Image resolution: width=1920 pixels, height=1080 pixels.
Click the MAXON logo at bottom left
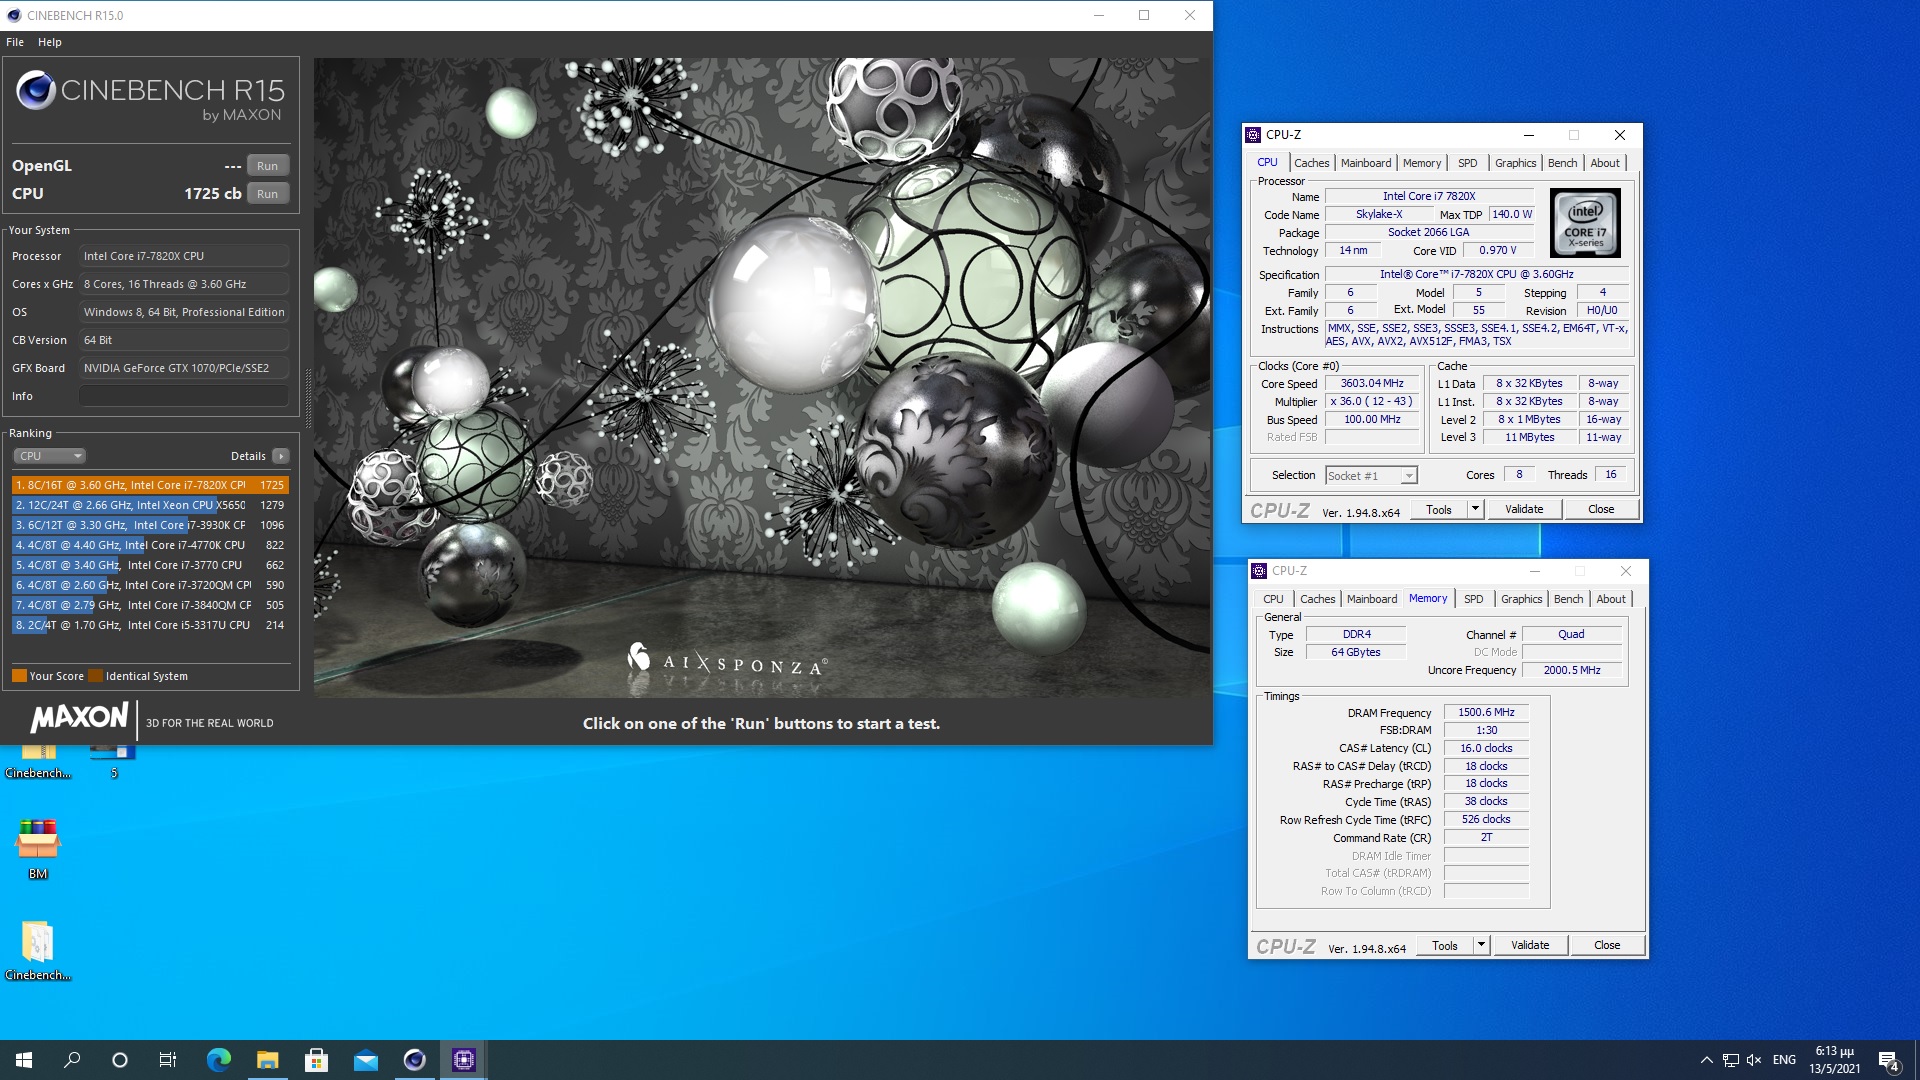79,718
